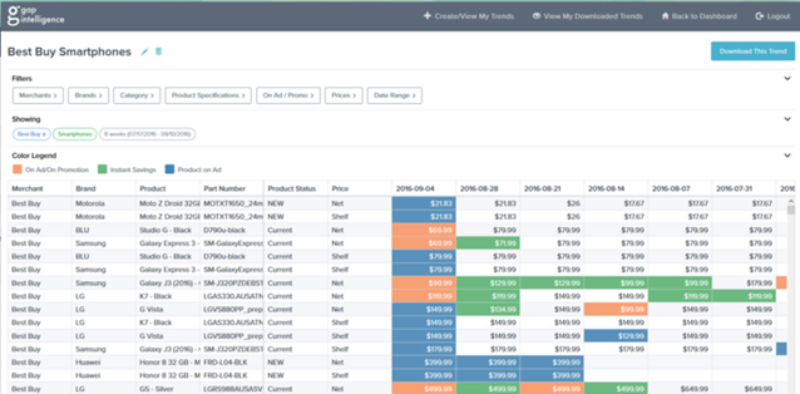This screenshot has height=394, width=800.
Task: Click the 8 weeks date range tag
Action: (x=147, y=134)
